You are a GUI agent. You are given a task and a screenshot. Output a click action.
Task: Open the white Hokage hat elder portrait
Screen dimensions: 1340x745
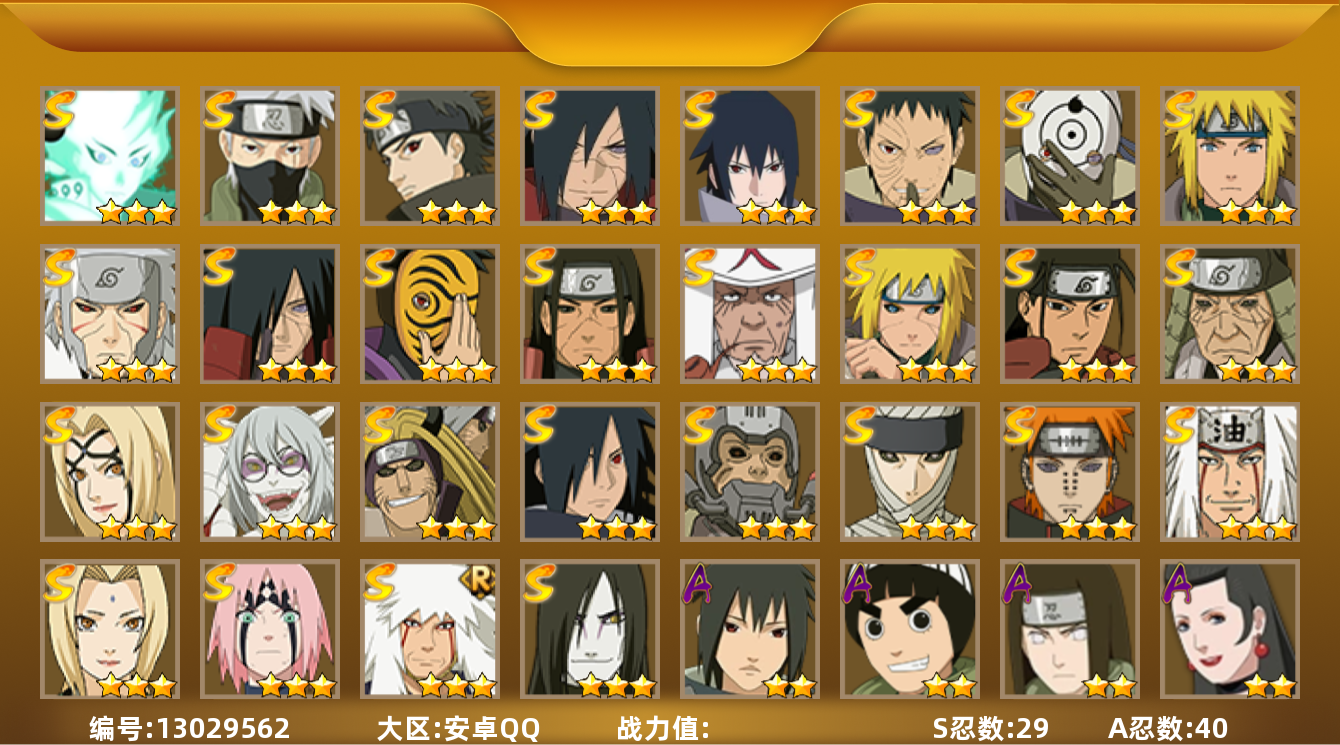[750, 314]
